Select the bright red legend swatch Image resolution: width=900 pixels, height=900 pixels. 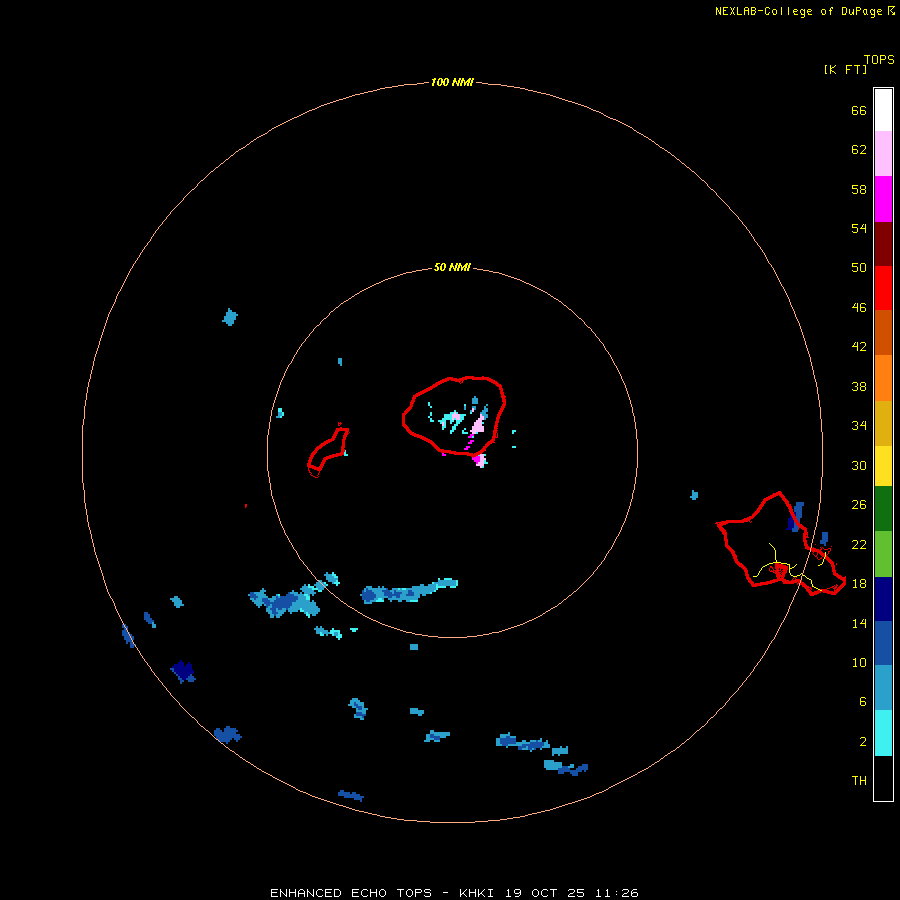[x=883, y=288]
